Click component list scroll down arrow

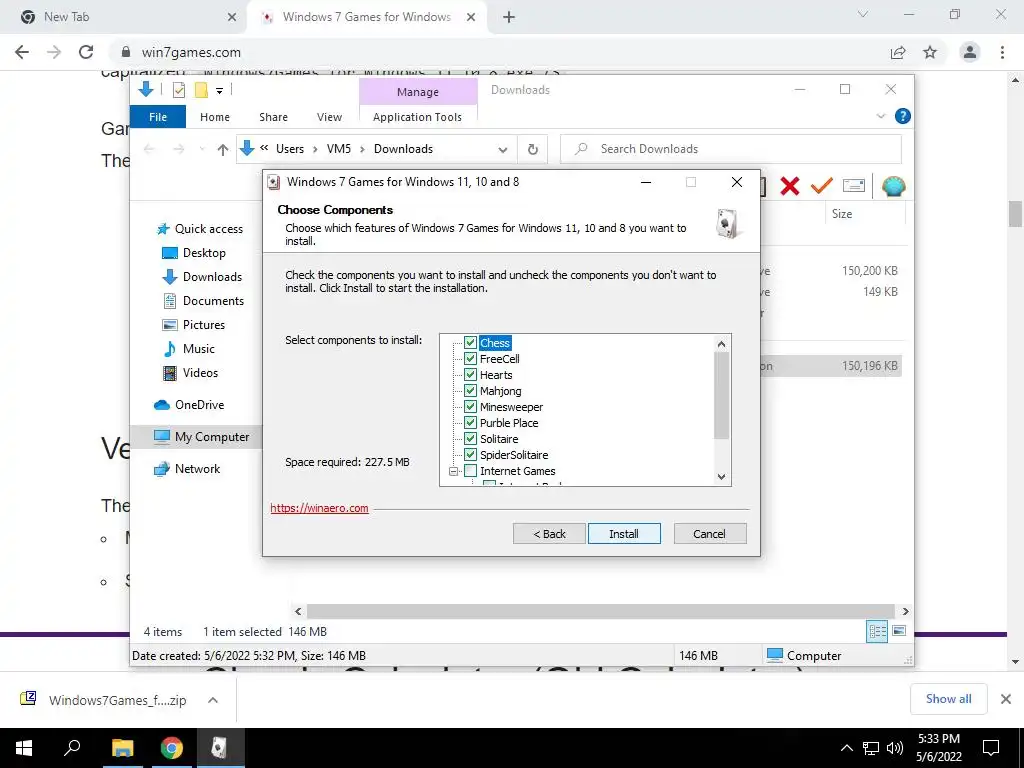(x=722, y=477)
